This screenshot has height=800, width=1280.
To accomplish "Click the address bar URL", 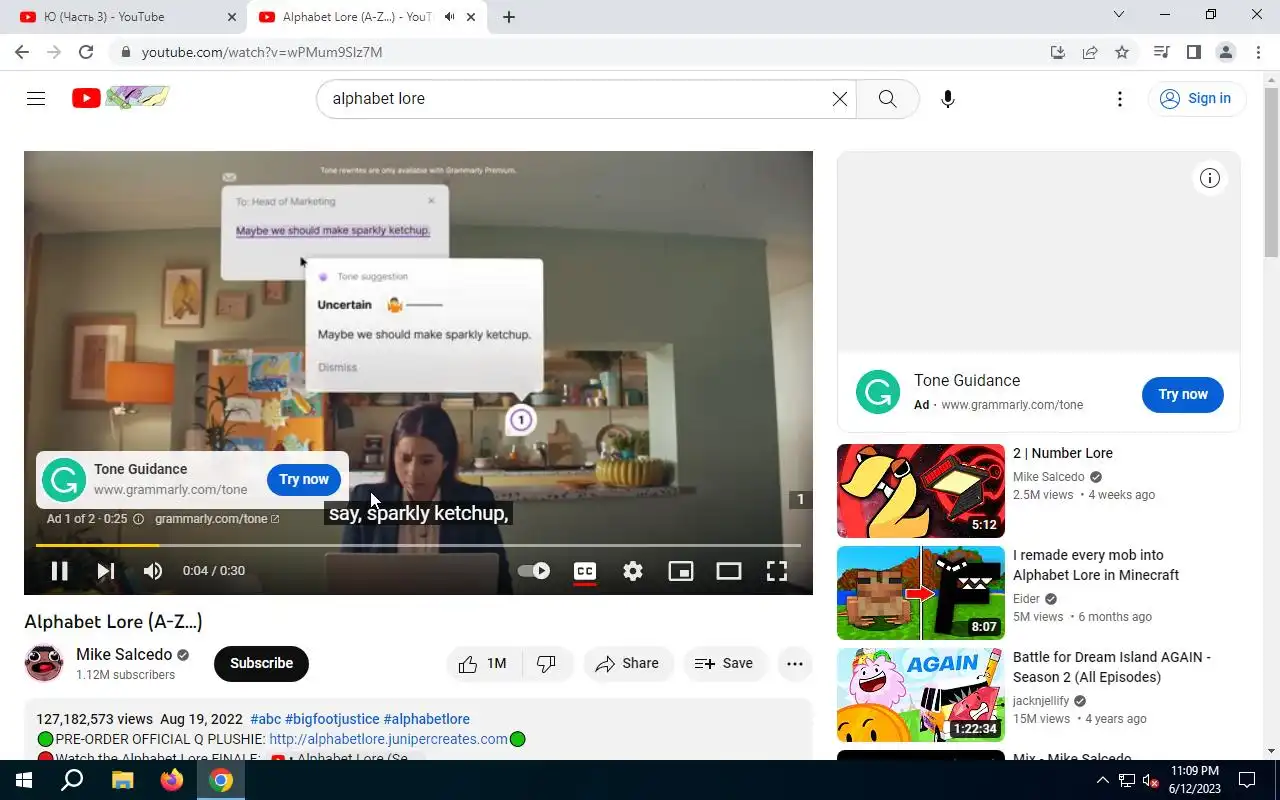I will pyautogui.click(x=262, y=52).
